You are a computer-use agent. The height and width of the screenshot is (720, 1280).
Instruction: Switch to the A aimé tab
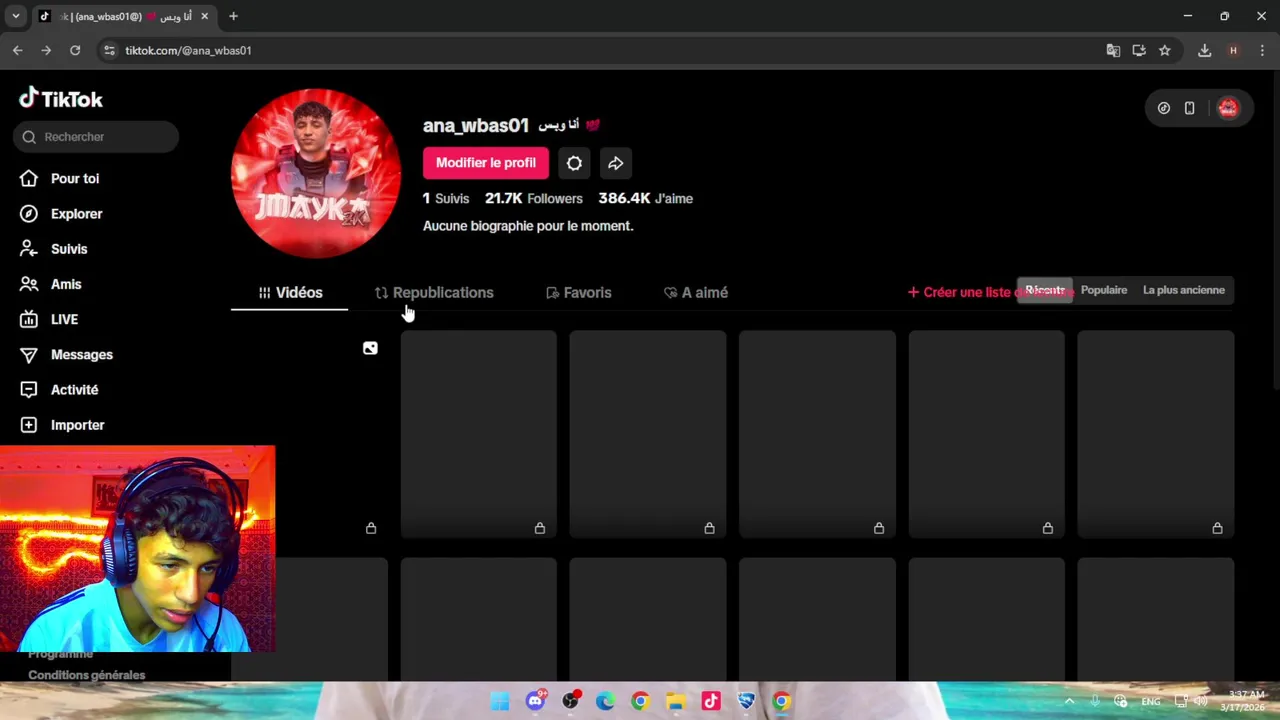[696, 293]
